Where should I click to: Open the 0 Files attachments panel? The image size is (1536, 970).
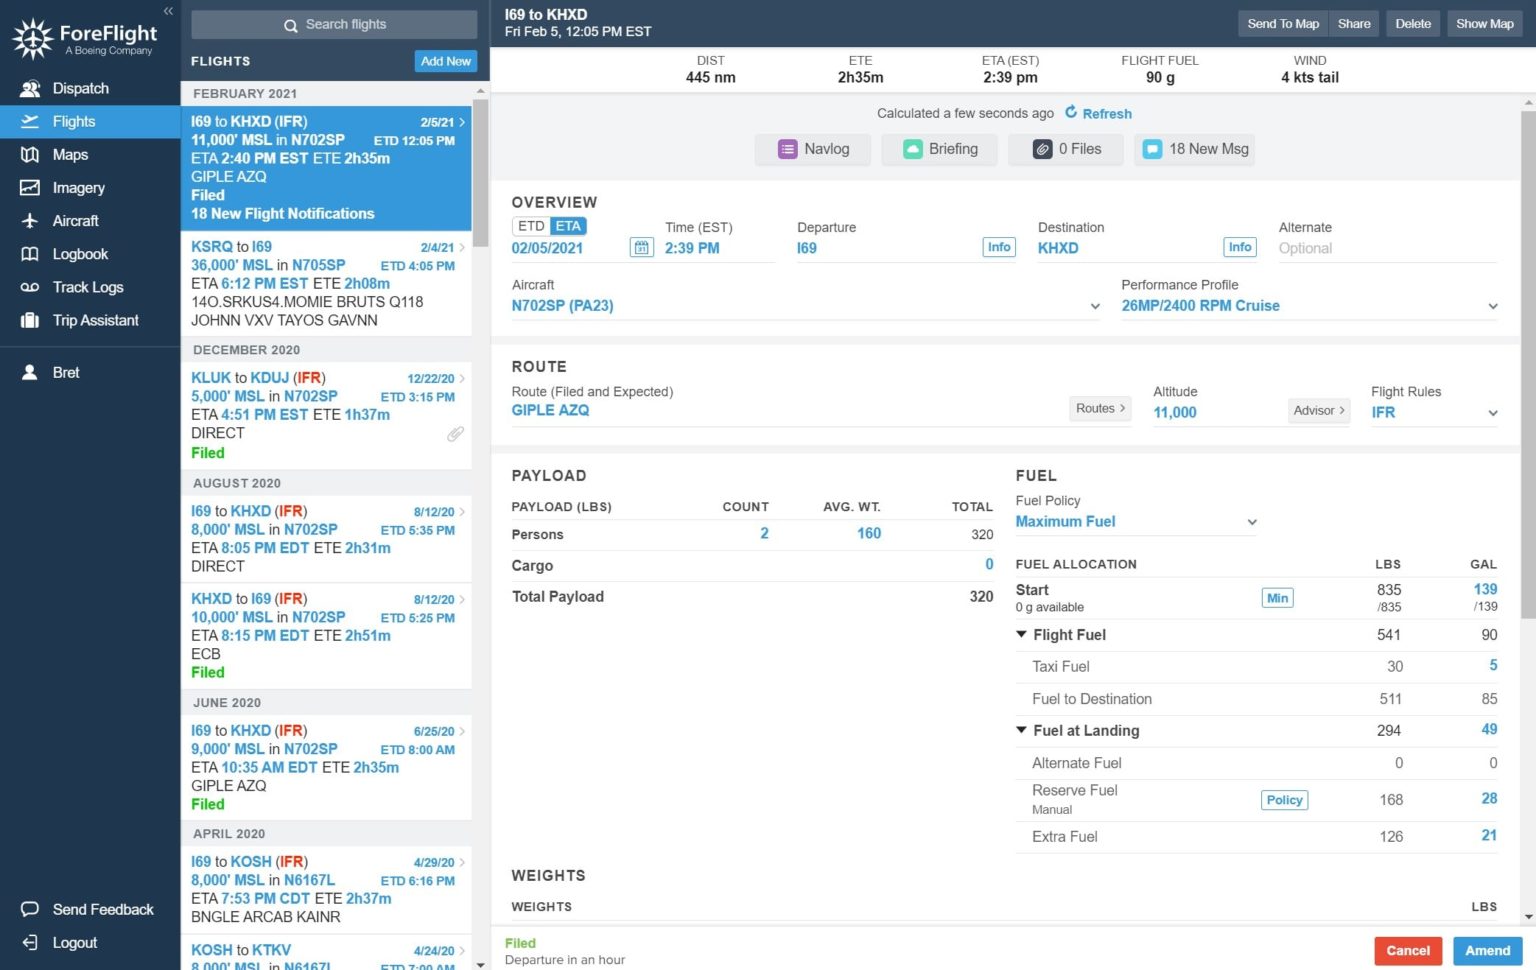pyautogui.click(x=1065, y=148)
